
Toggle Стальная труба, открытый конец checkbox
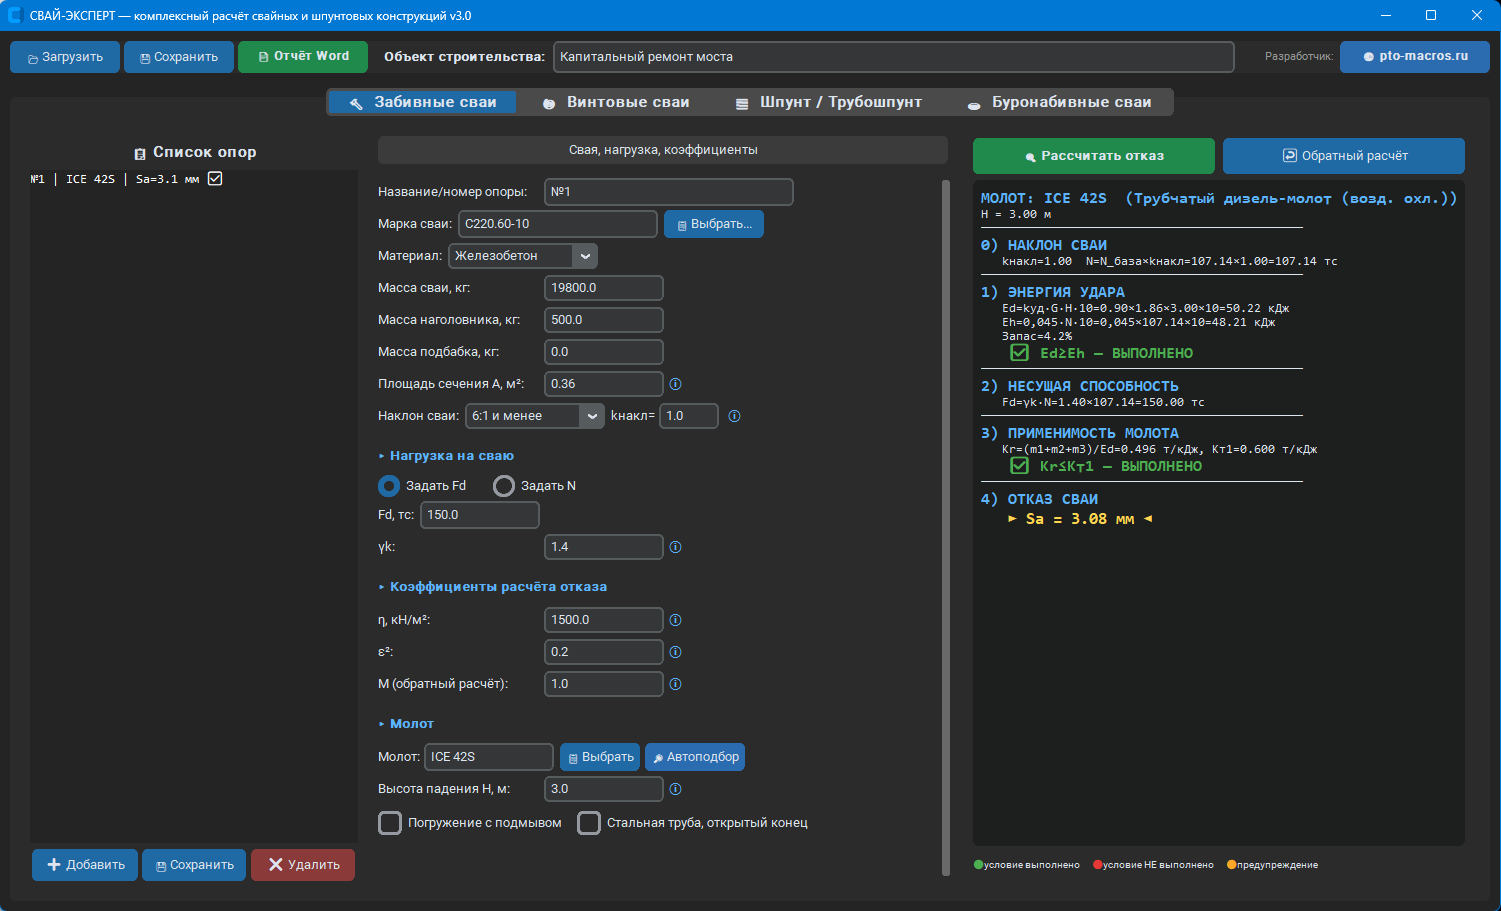[589, 823]
